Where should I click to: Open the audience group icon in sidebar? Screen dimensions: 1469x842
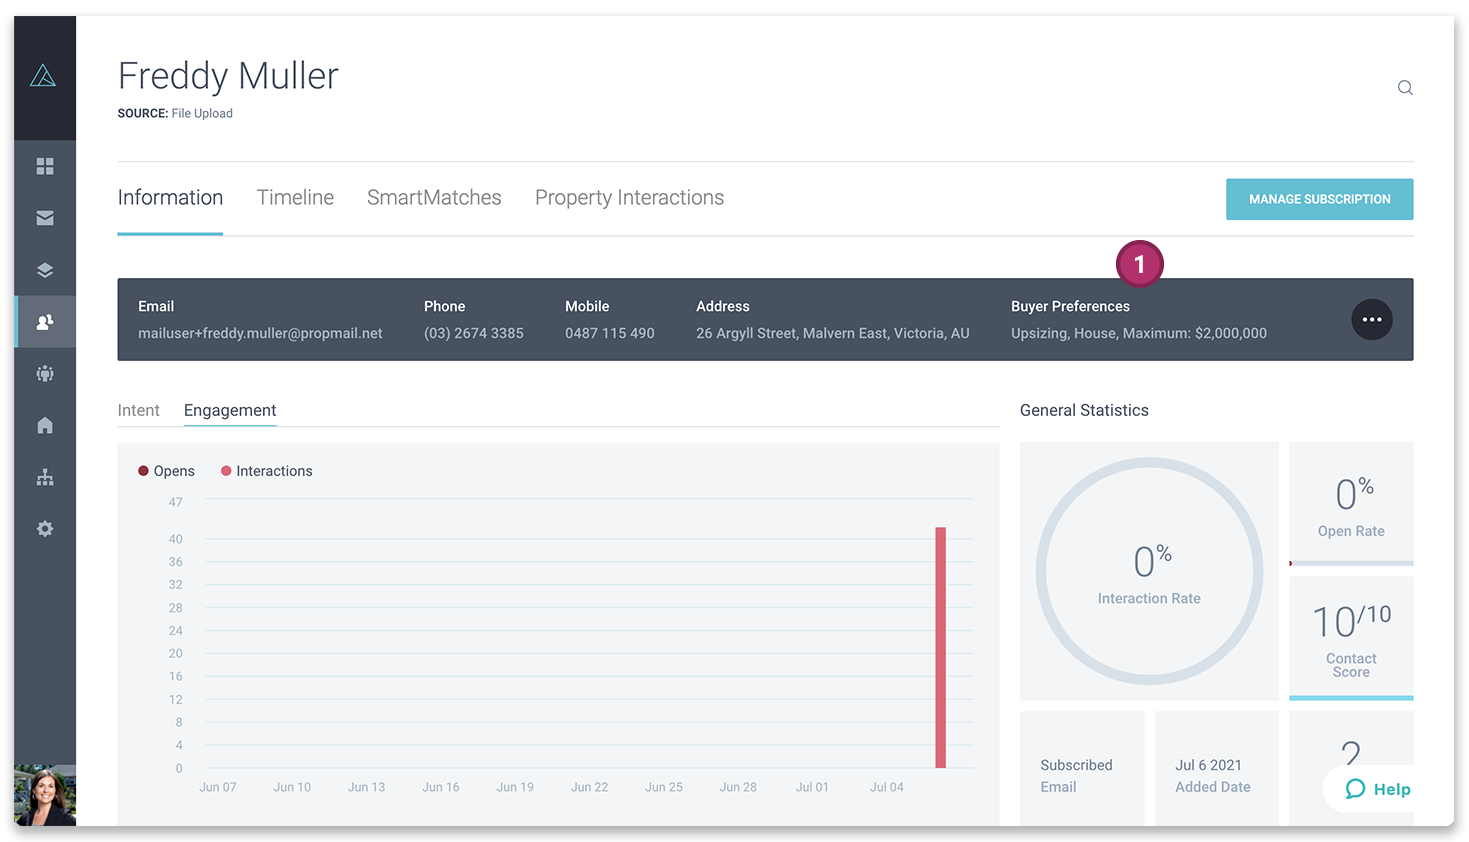click(45, 374)
